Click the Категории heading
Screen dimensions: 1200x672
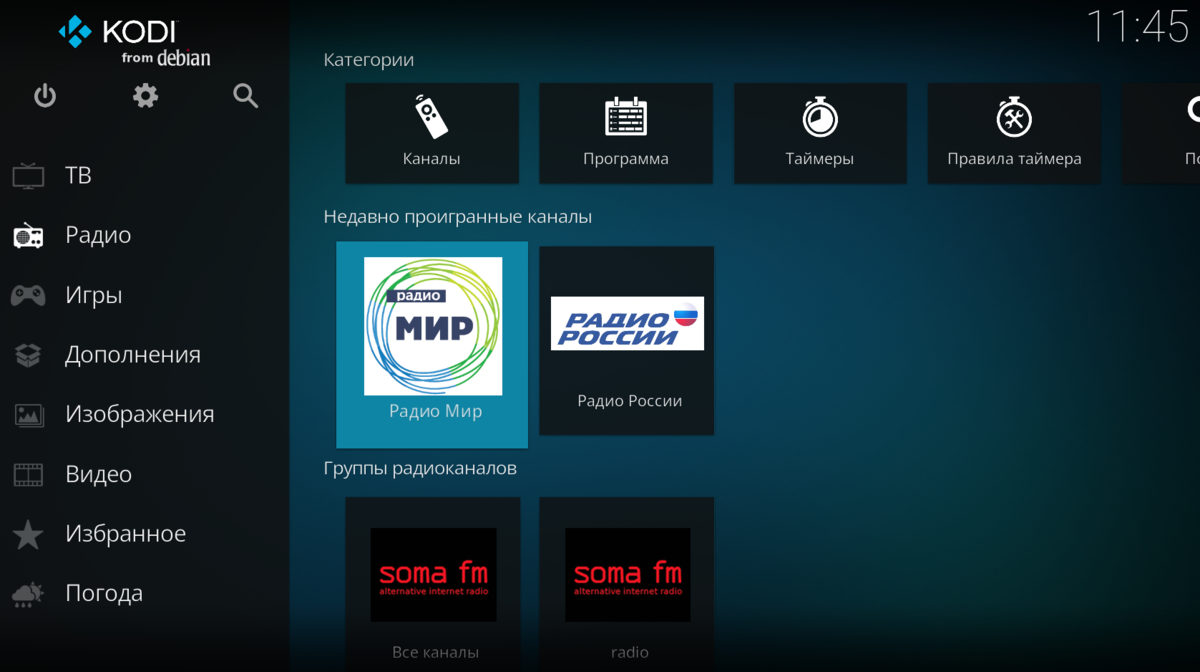click(x=369, y=60)
